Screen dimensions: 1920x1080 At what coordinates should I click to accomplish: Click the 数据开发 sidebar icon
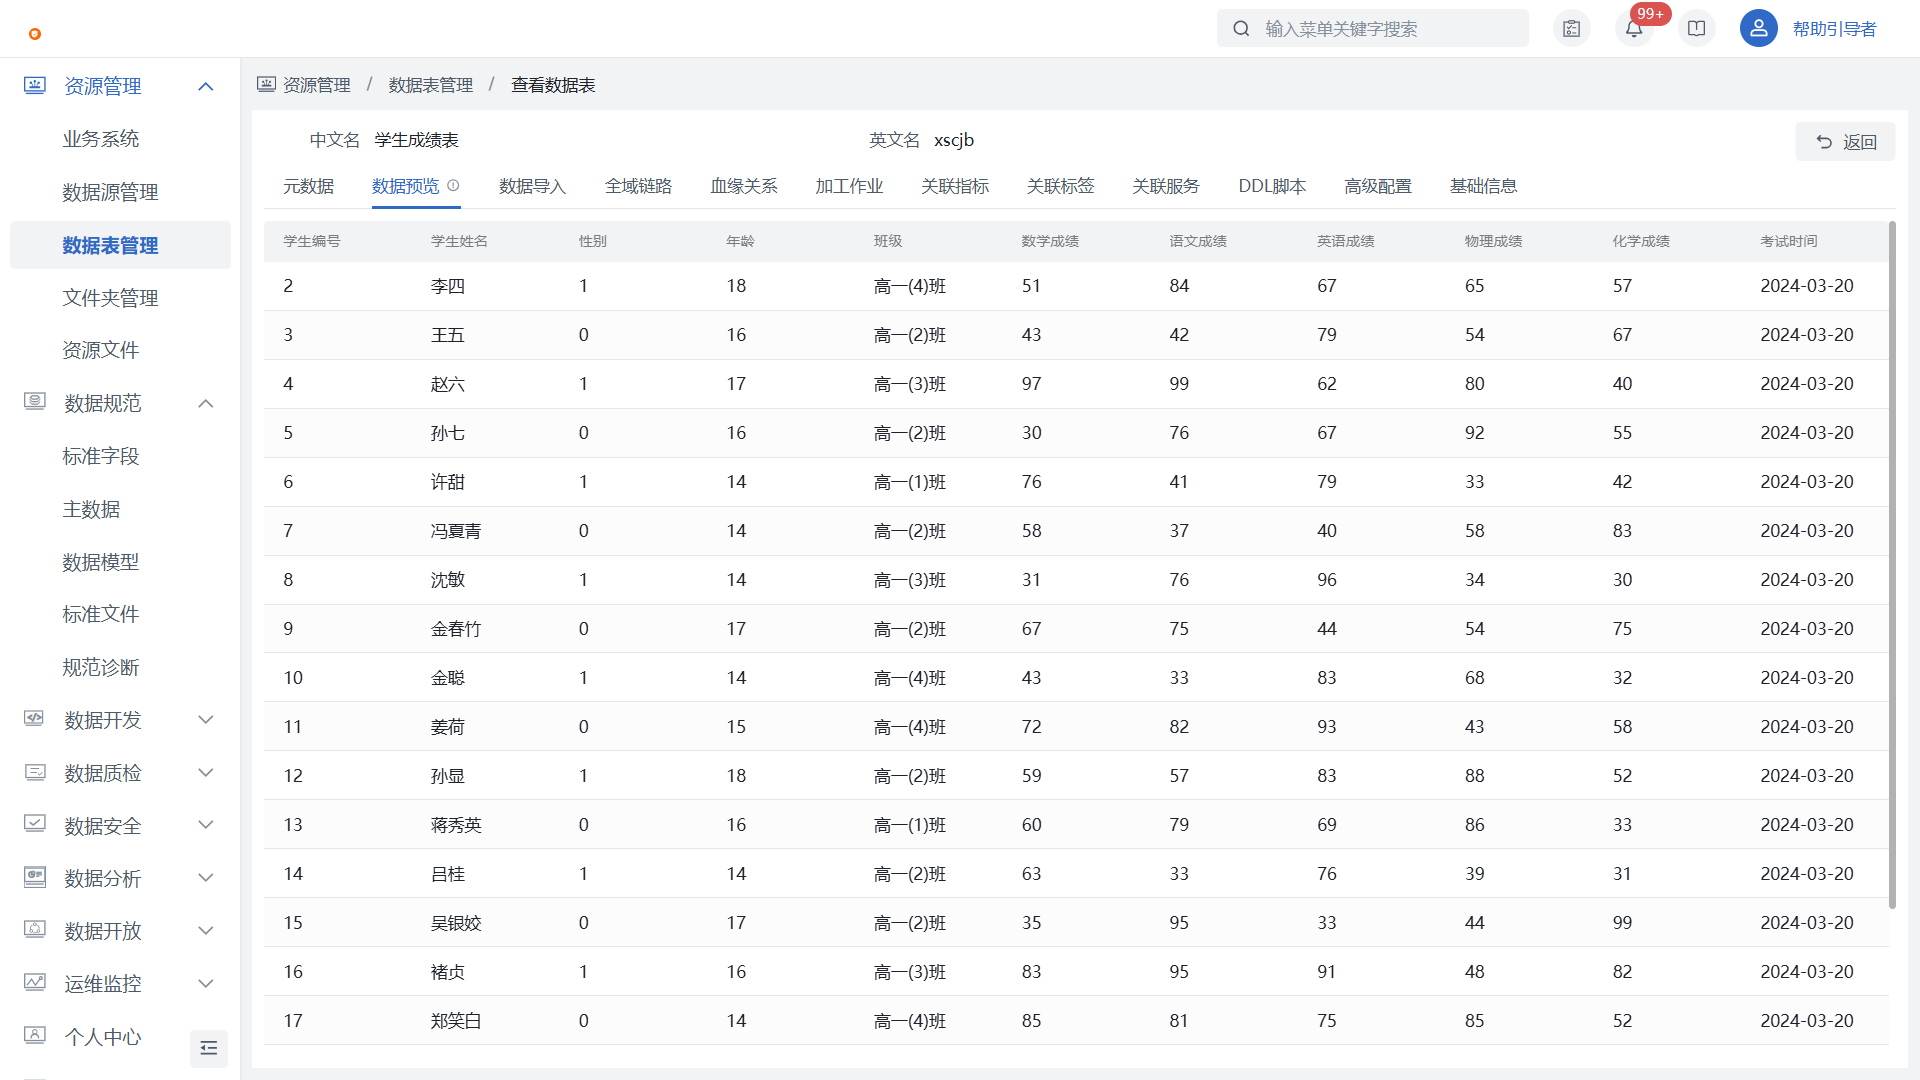[x=35, y=719]
